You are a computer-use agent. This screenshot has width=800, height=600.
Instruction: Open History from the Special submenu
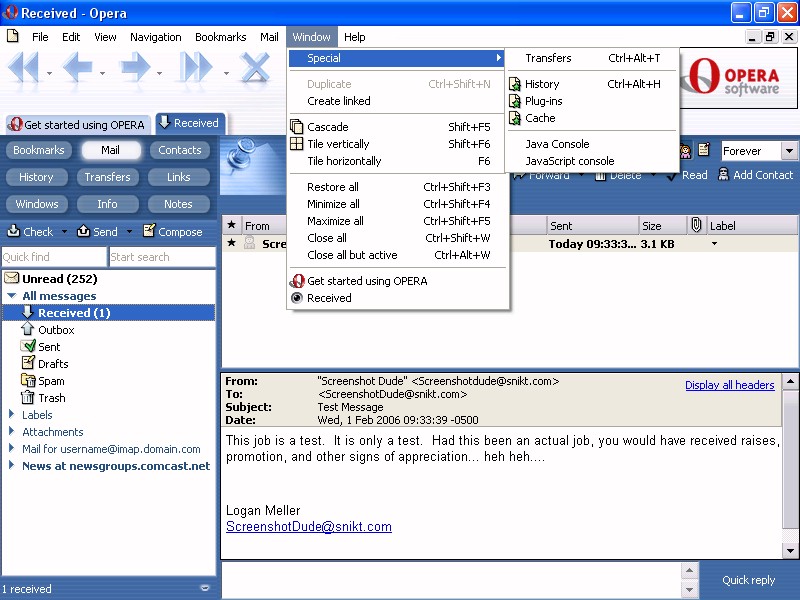tap(542, 84)
